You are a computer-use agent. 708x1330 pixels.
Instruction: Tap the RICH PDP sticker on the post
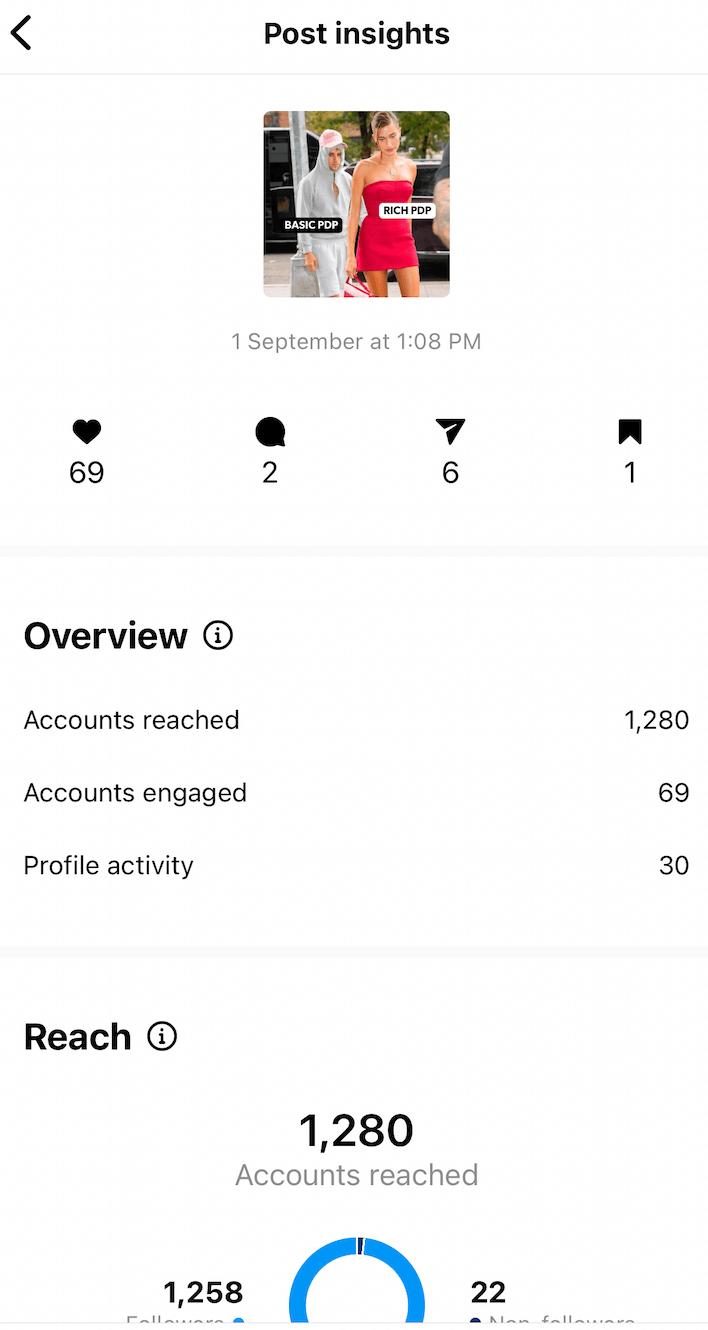407,210
